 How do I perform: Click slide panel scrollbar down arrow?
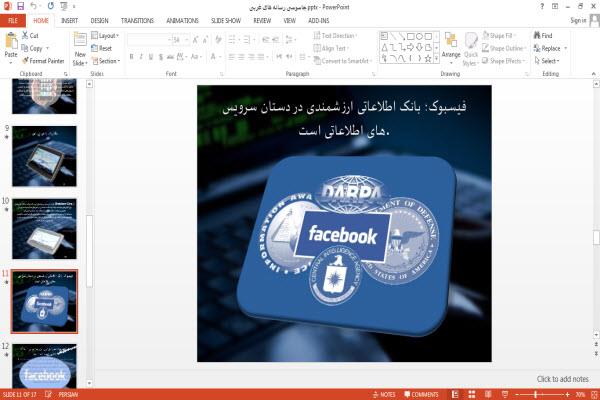pos(90,383)
